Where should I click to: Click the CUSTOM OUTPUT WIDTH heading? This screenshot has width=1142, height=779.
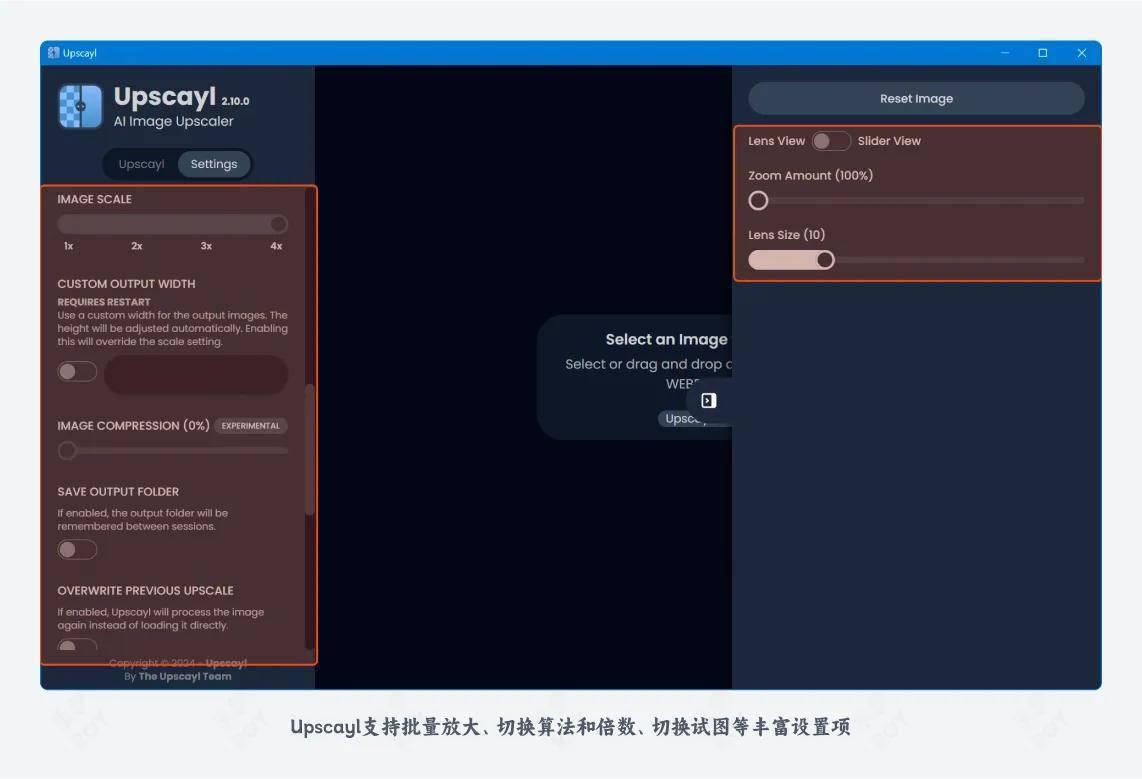point(127,283)
